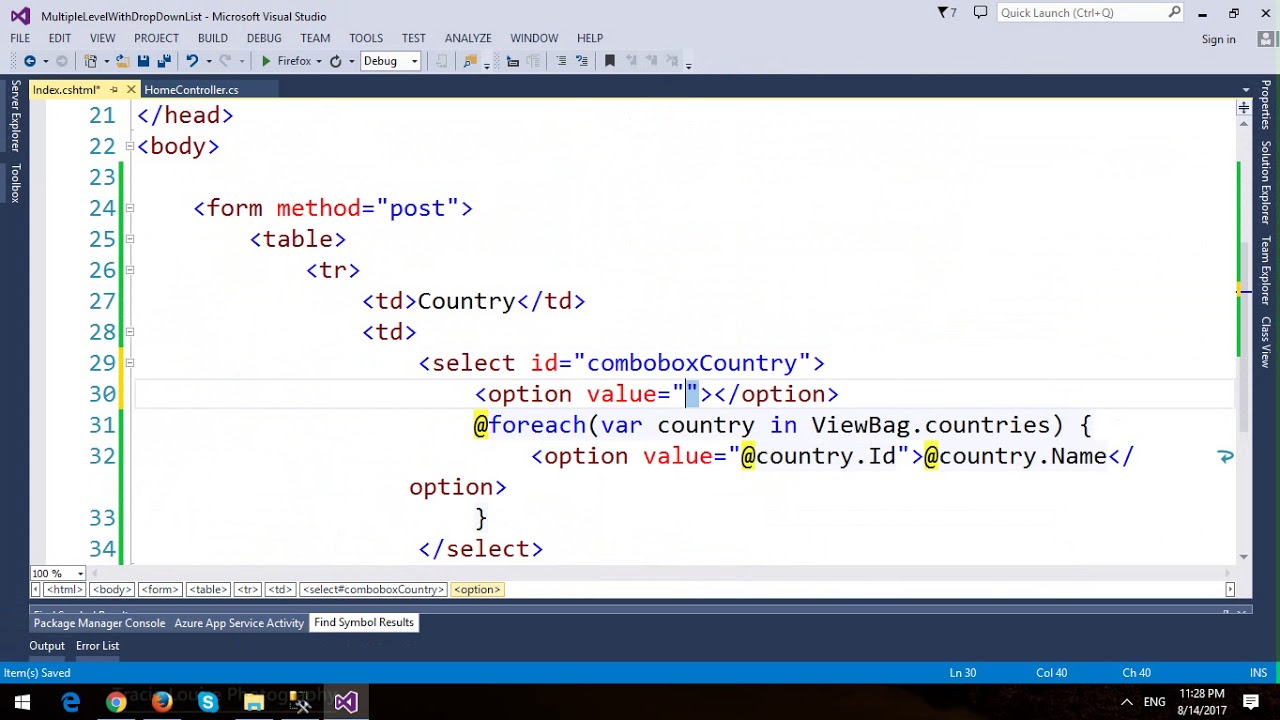
Task: Click the Send Feedback speech-bubble icon
Action: [980, 13]
